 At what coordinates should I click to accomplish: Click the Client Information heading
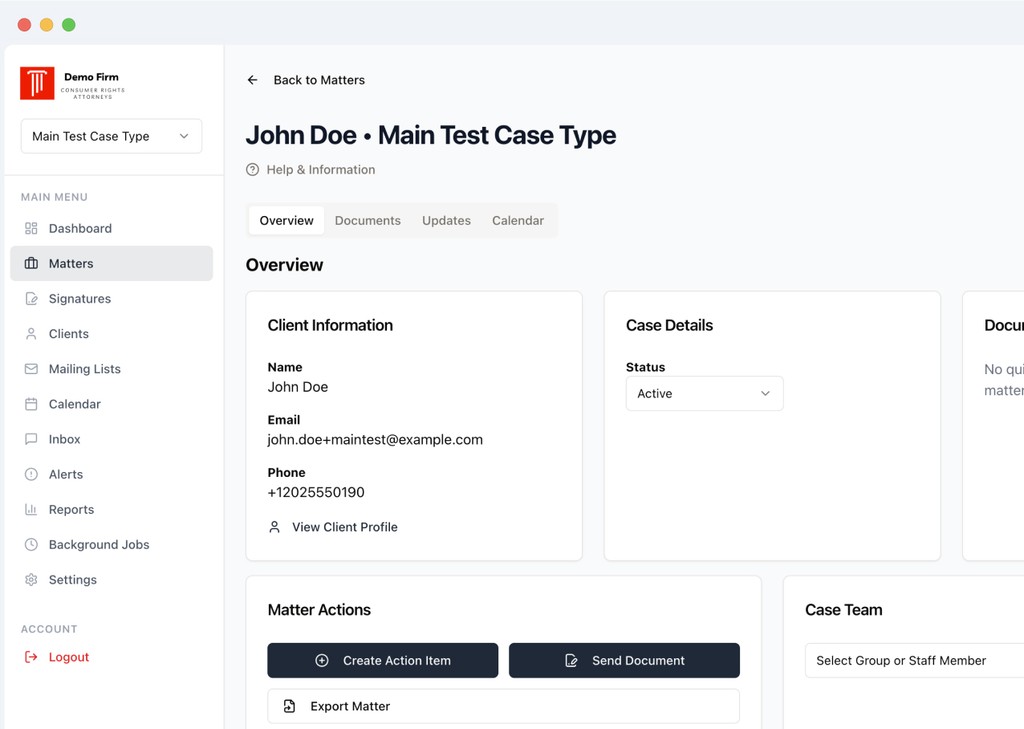(x=330, y=325)
